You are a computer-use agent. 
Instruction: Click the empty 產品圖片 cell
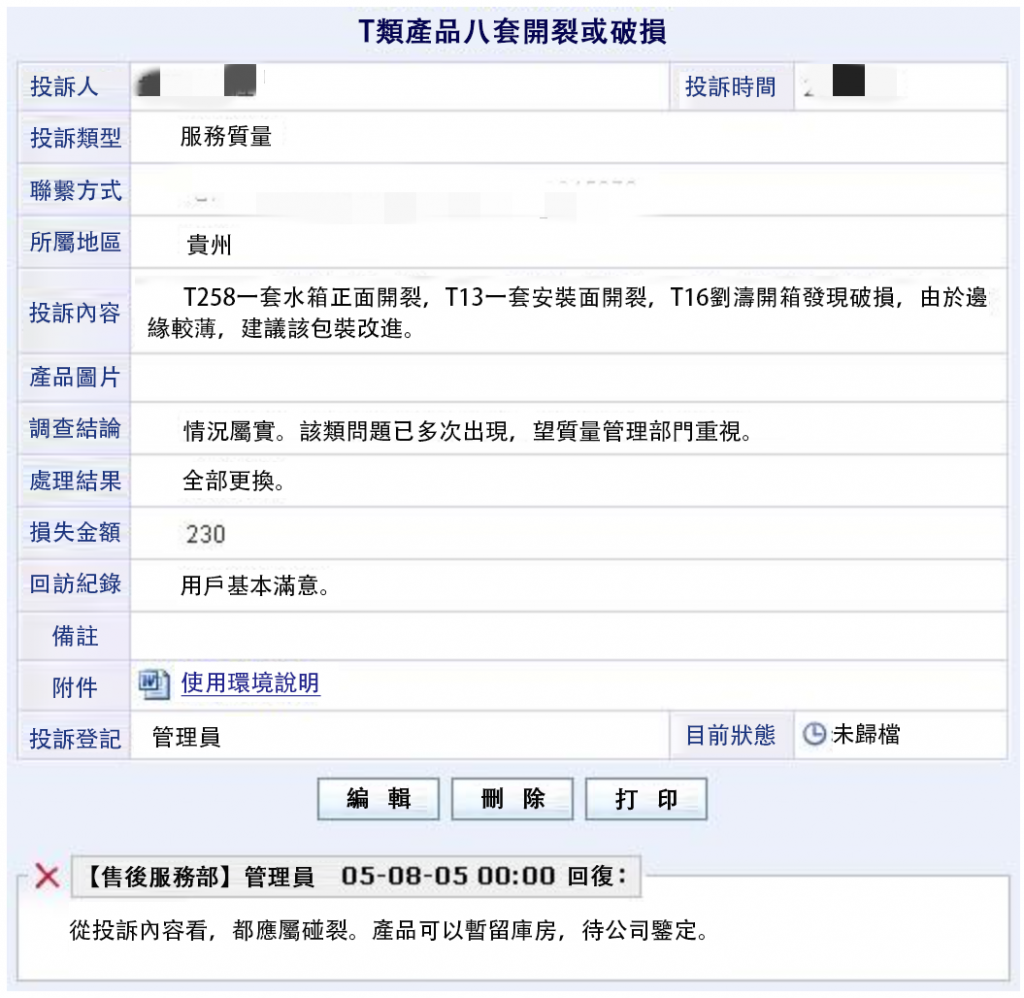point(567,377)
